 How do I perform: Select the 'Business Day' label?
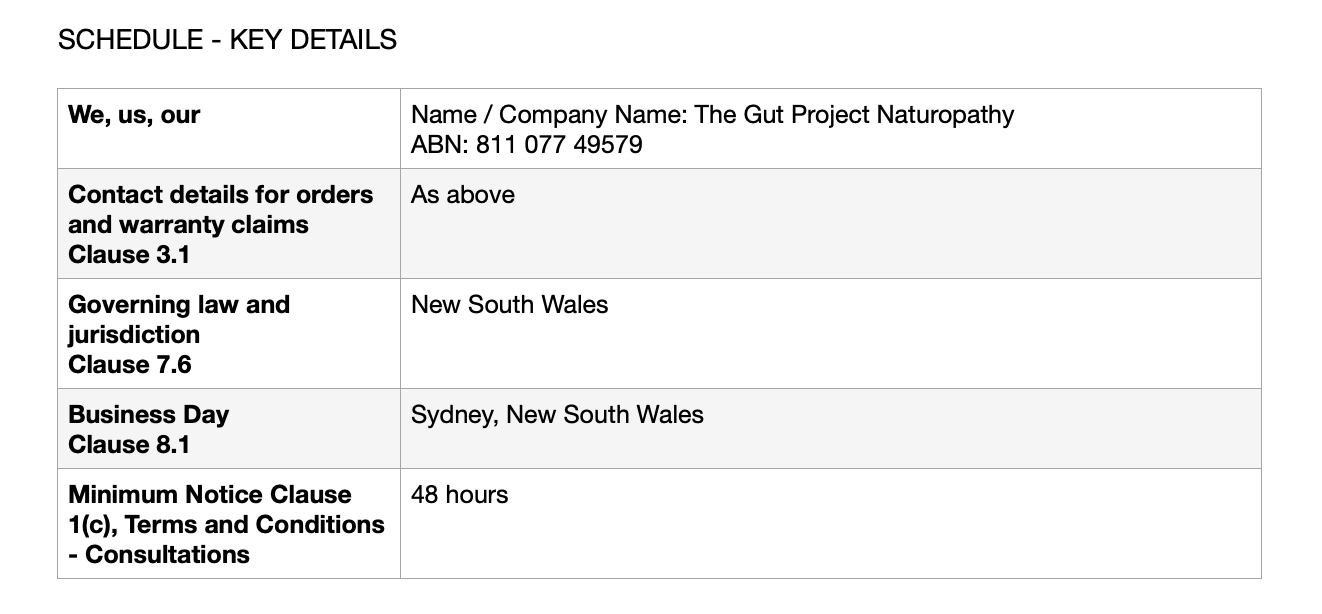coord(148,415)
